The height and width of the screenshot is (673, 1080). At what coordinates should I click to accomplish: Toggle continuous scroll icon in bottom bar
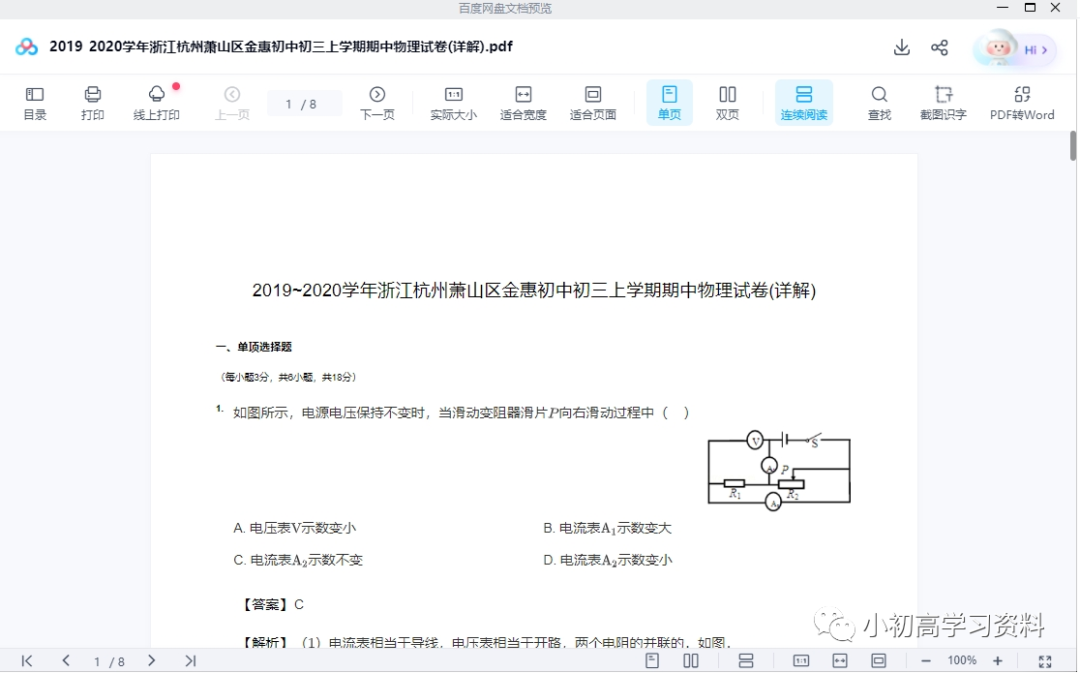[x=746, y=661]
